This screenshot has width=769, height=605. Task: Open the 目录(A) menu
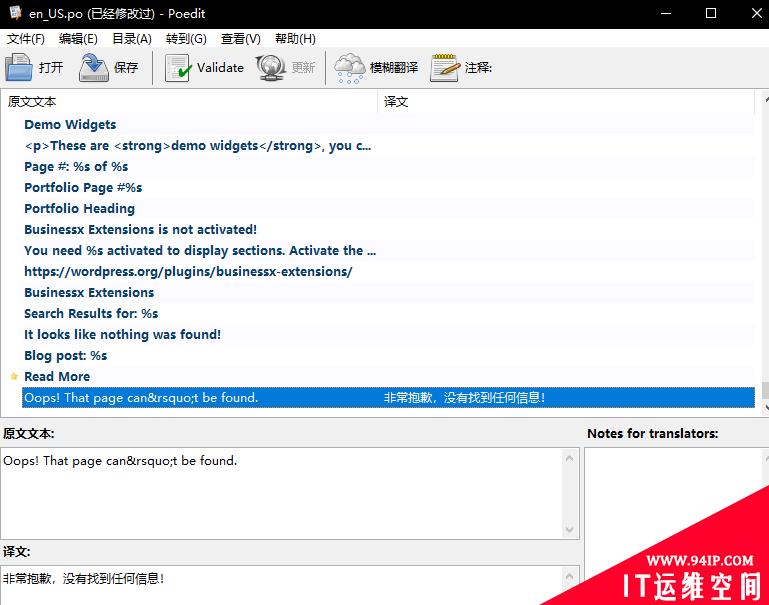[132, 39]
